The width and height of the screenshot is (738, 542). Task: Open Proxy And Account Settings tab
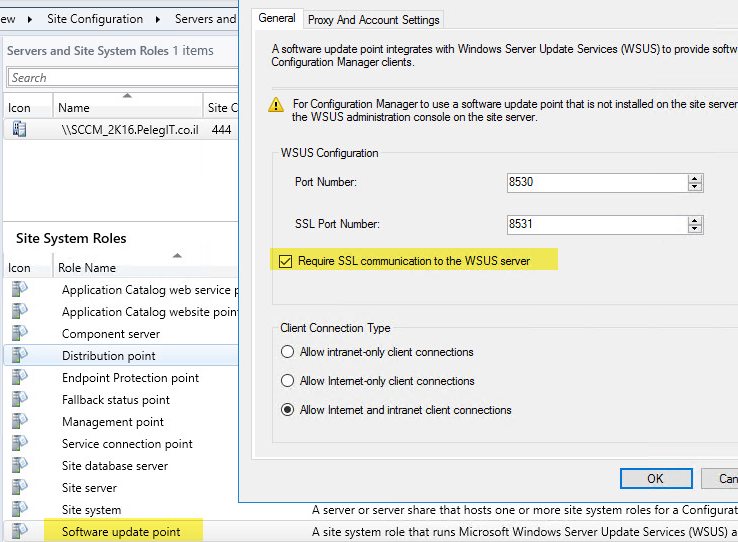pyautogui.click(x=373, y=20)
